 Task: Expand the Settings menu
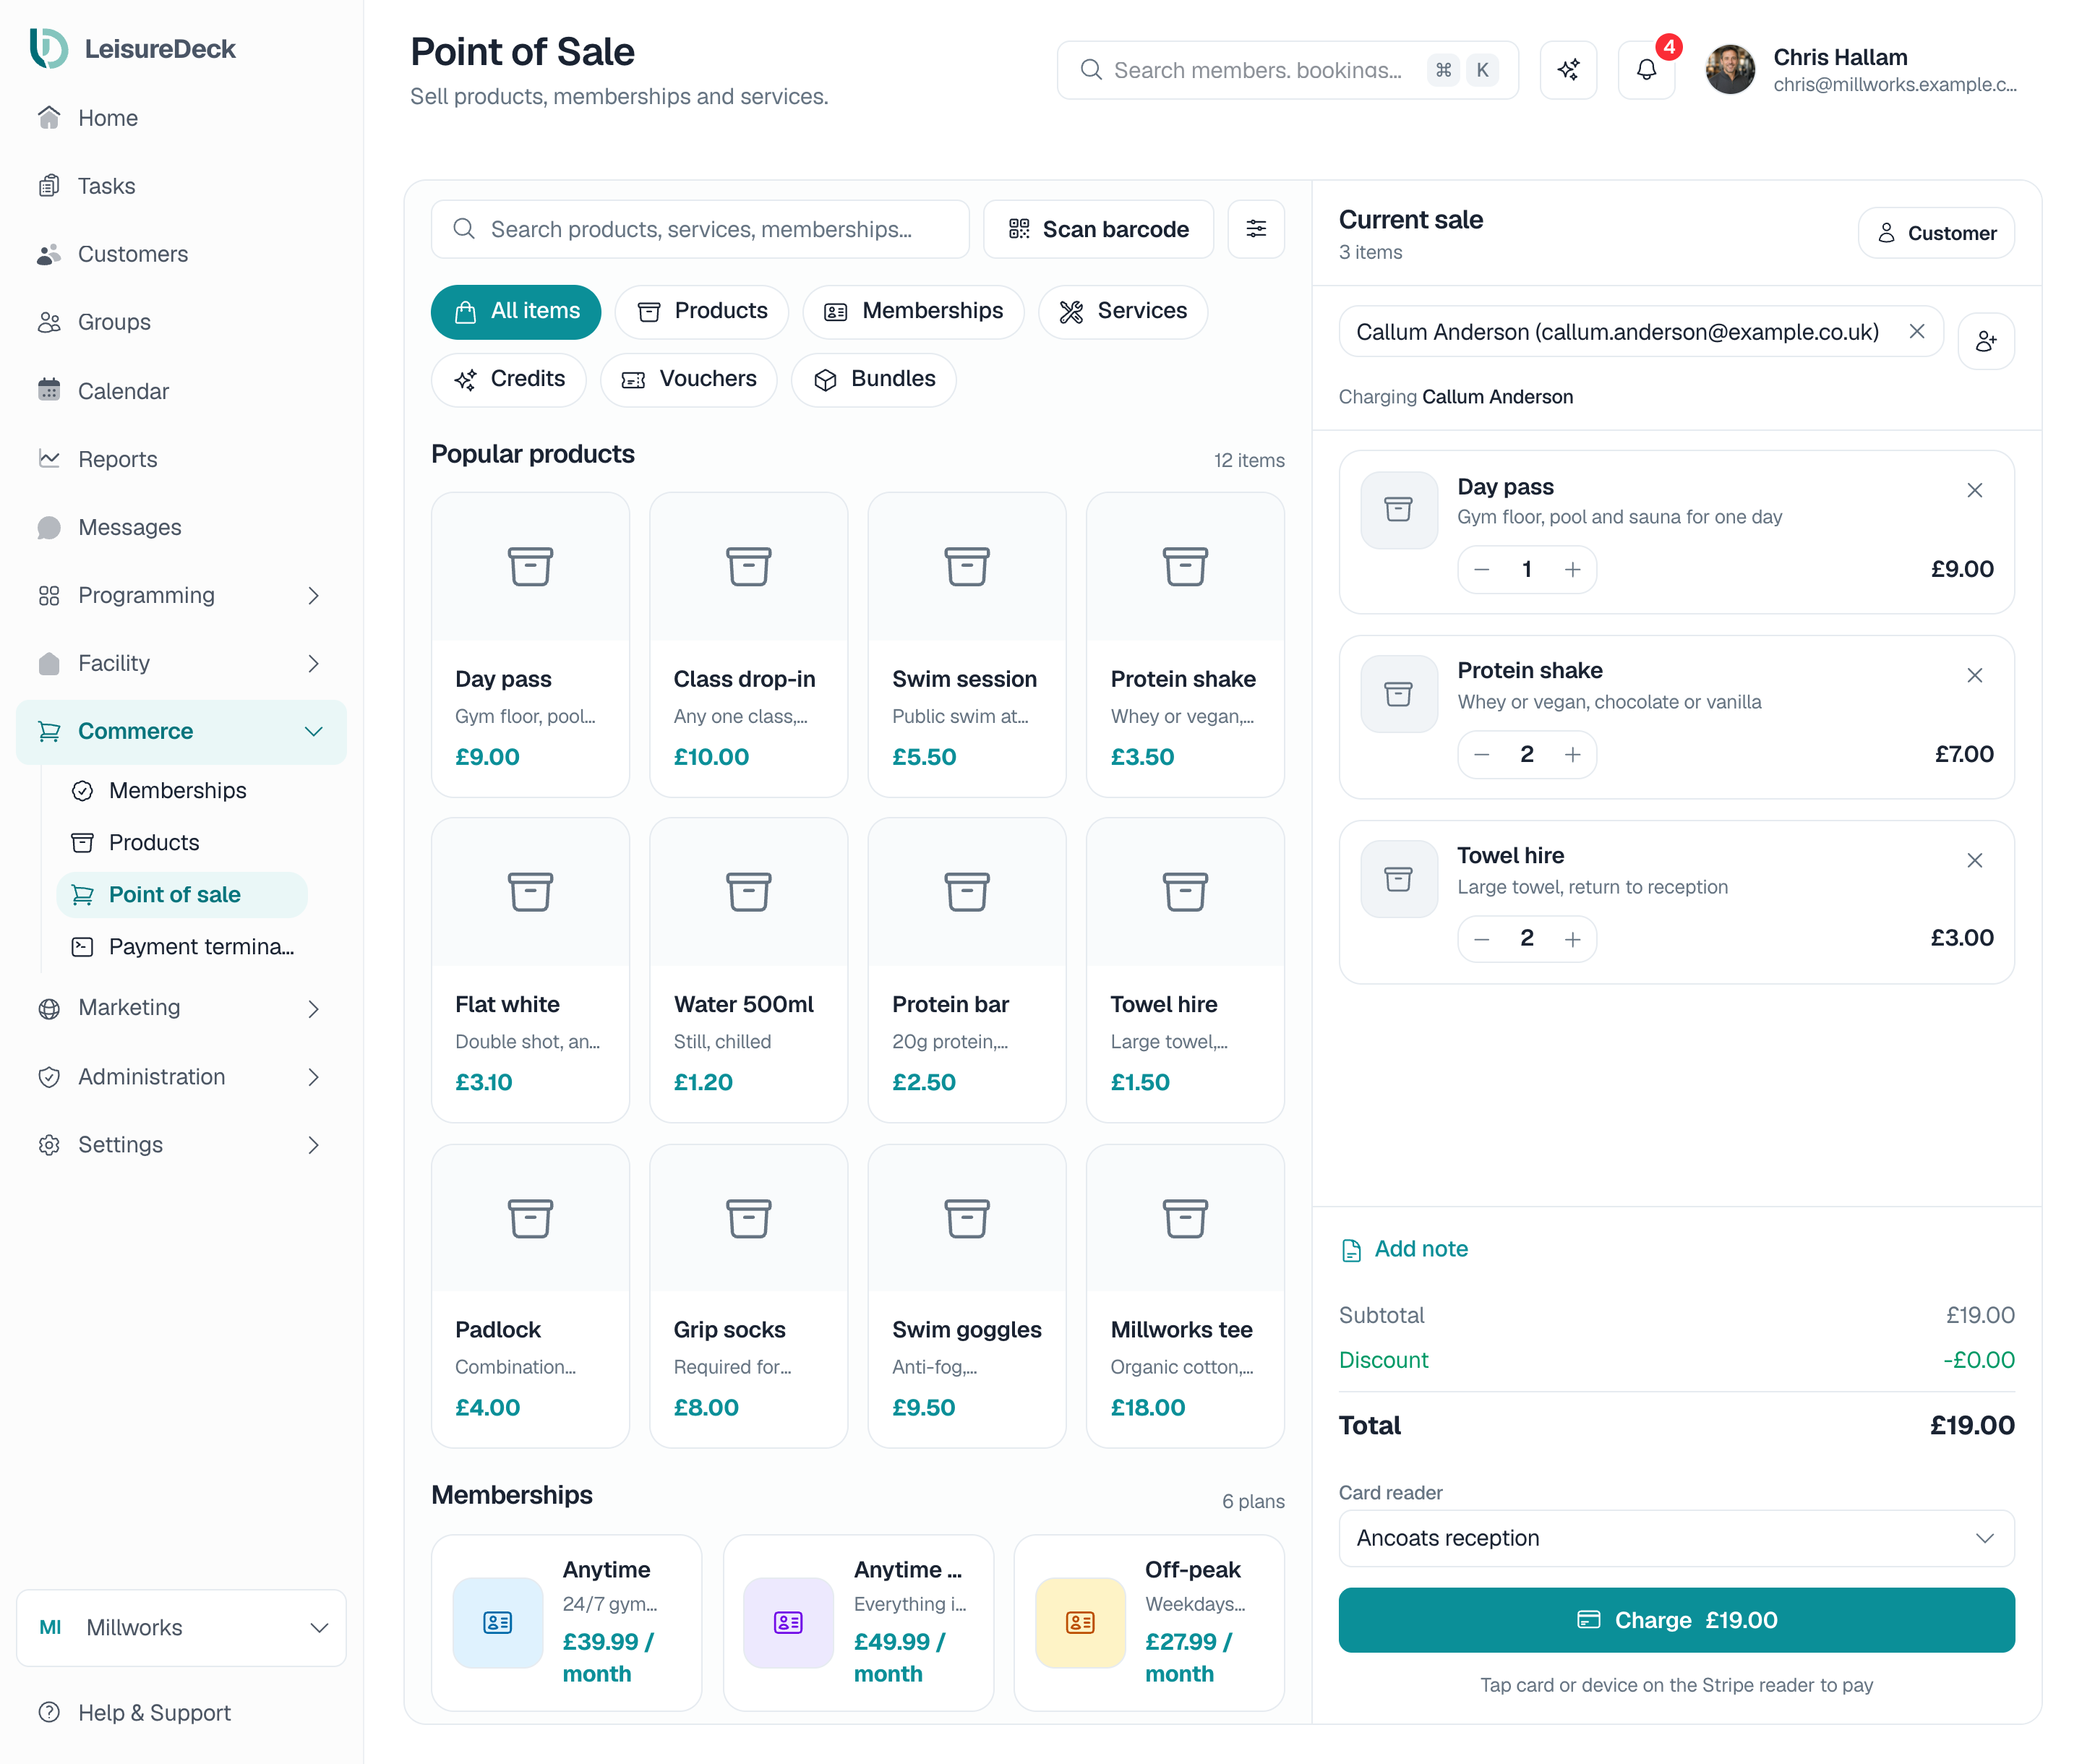(x=181, y=1145)
